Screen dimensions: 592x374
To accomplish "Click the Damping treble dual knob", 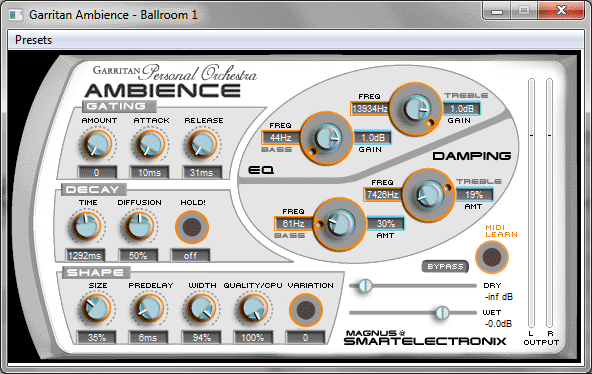I will coord(428,195).
